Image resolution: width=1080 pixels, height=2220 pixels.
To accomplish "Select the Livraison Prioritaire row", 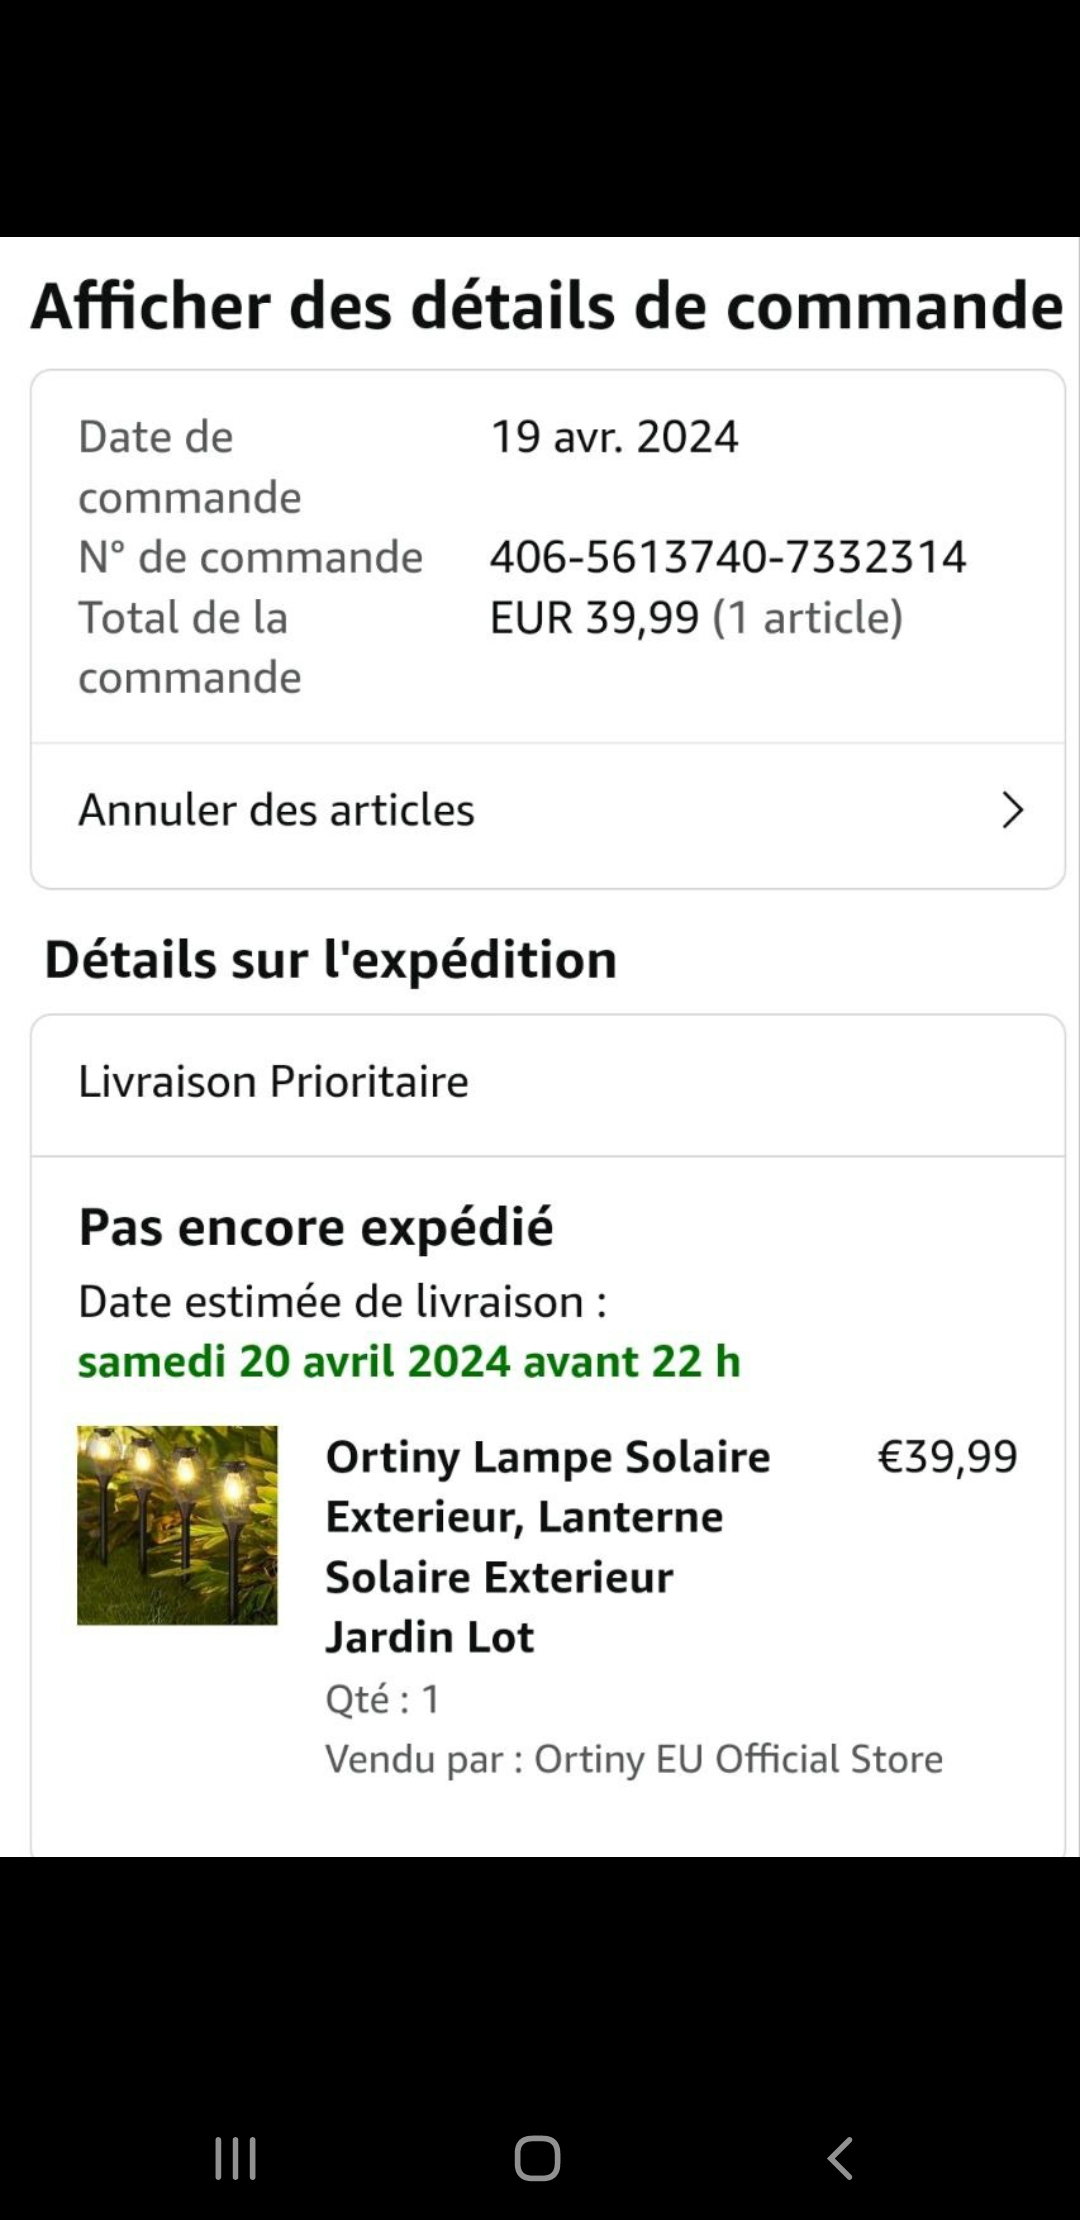I will (273, 1082).
